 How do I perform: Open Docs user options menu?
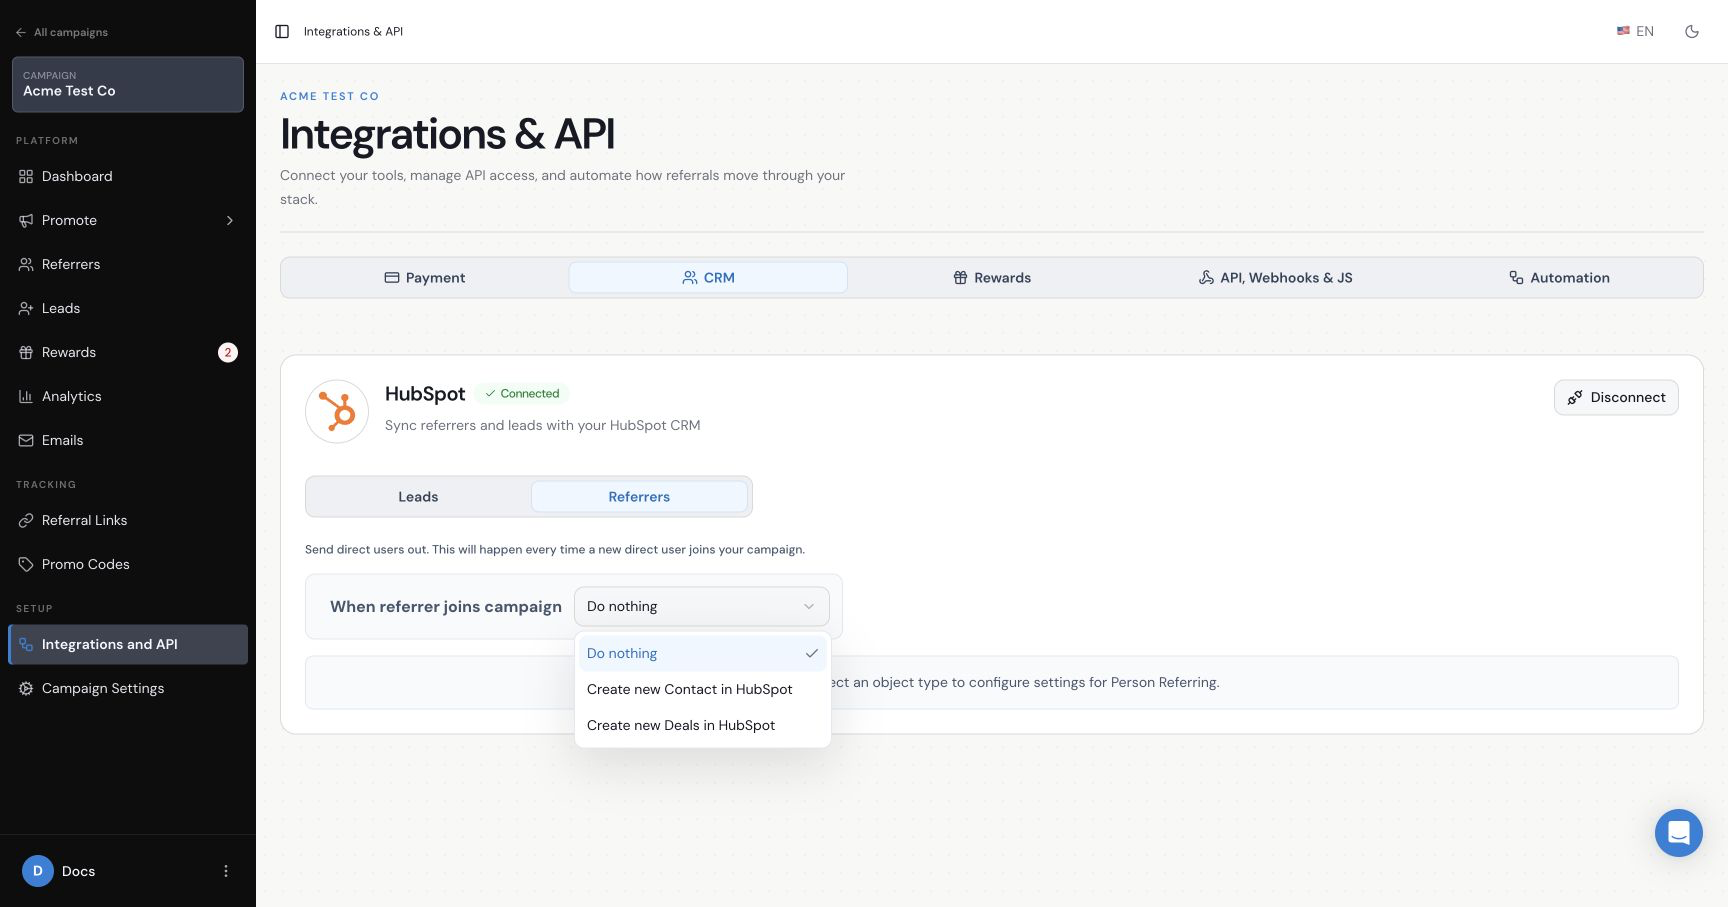[x=226, y=871]
